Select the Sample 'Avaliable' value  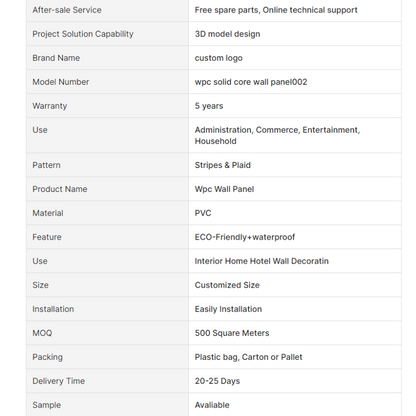coord(212,405)
